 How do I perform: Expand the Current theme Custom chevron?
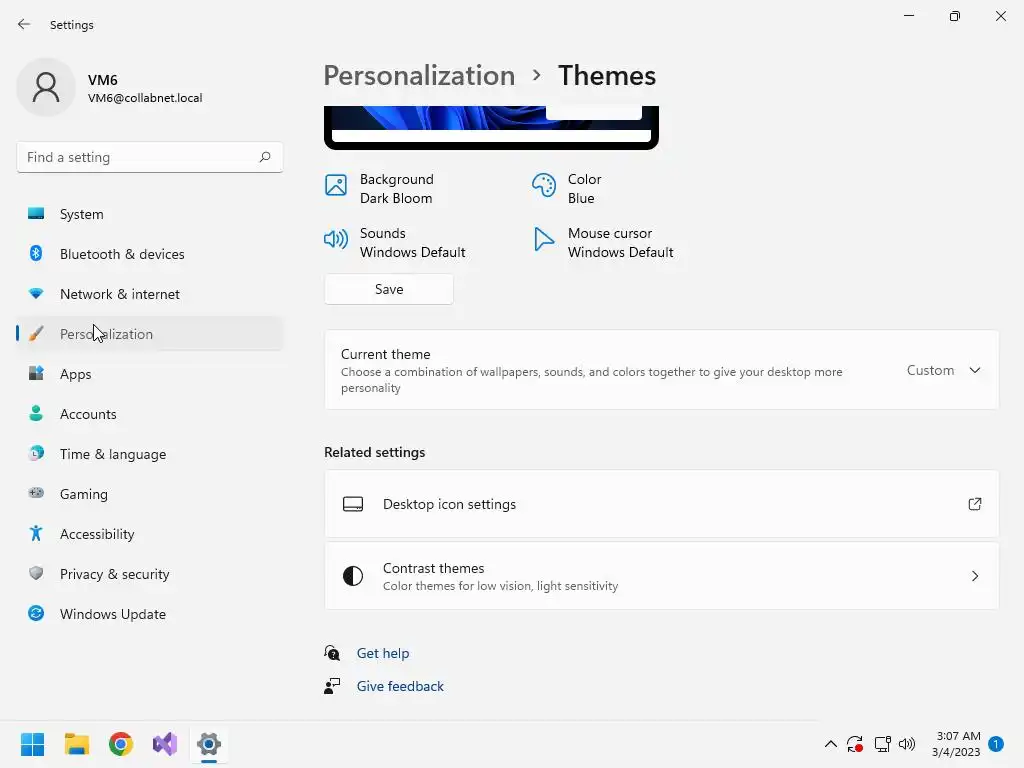tap(974, 370)
